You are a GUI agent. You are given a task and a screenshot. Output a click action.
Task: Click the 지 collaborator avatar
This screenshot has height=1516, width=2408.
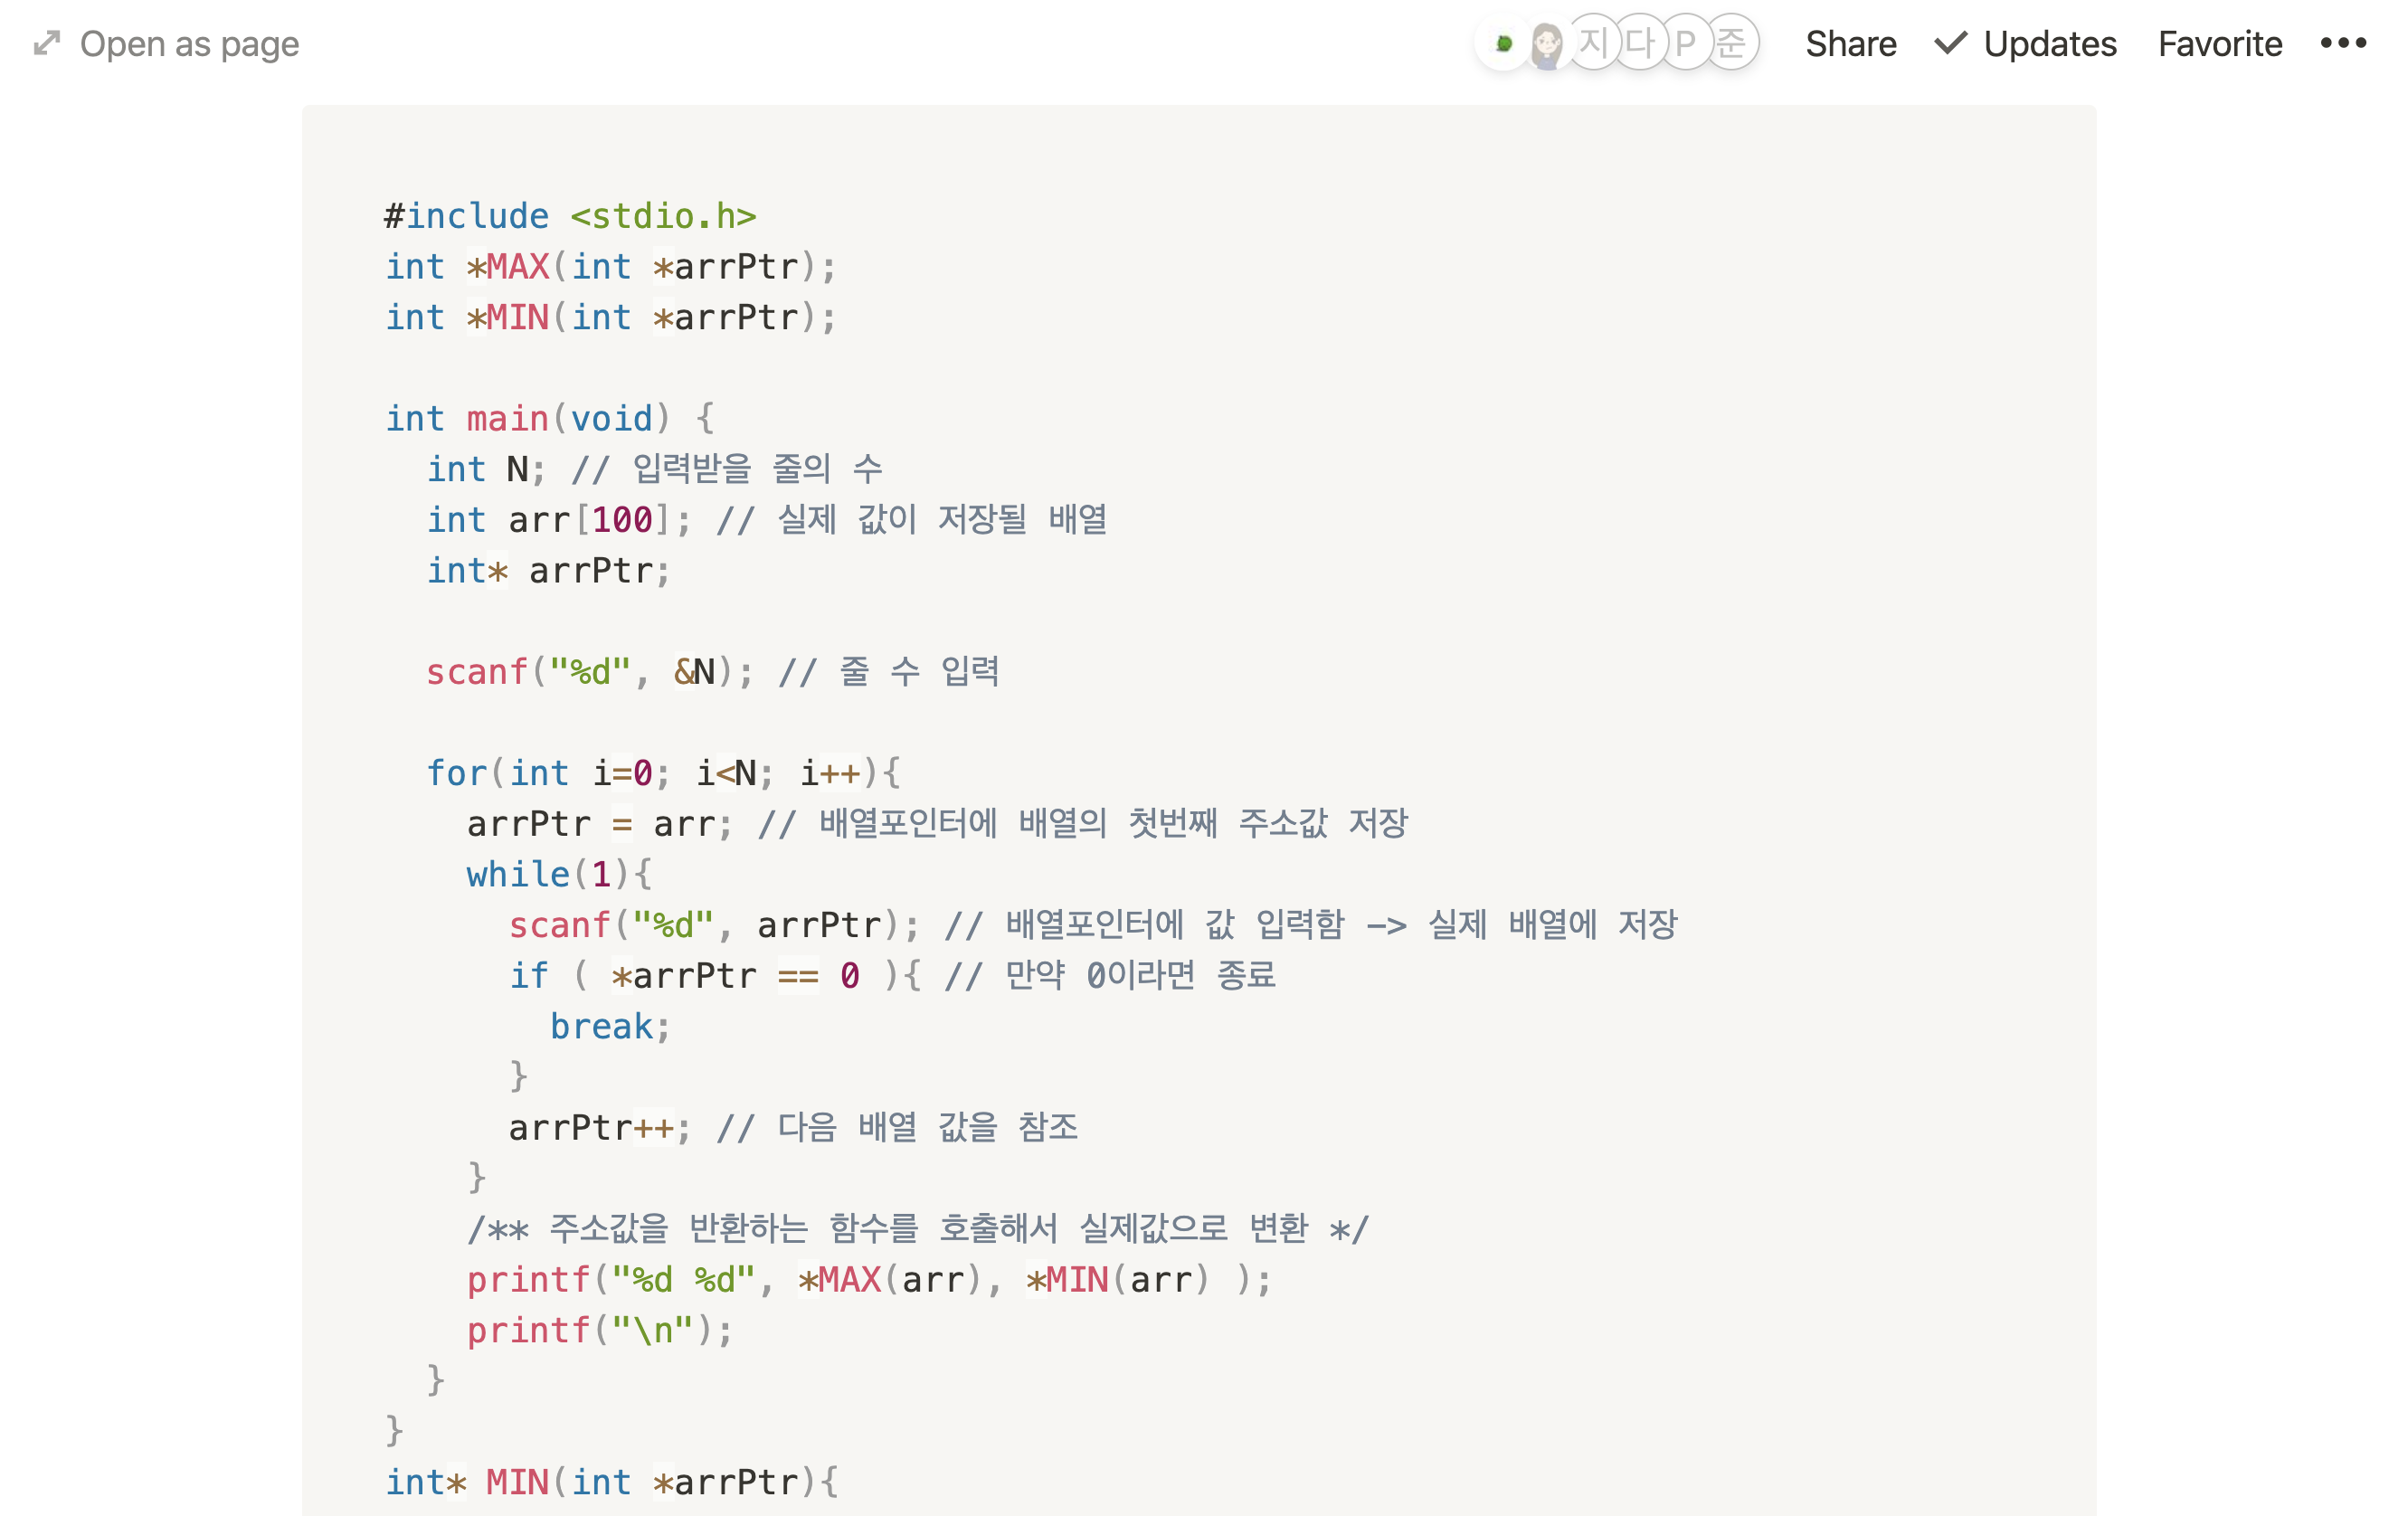1593,43
